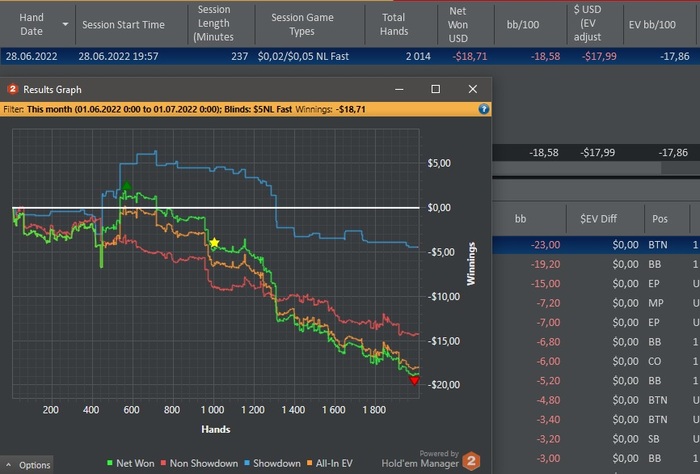The image size is (700, 474).
Task: Select the hand row with -6,00 bb
Action: click(x=596, y=361)
